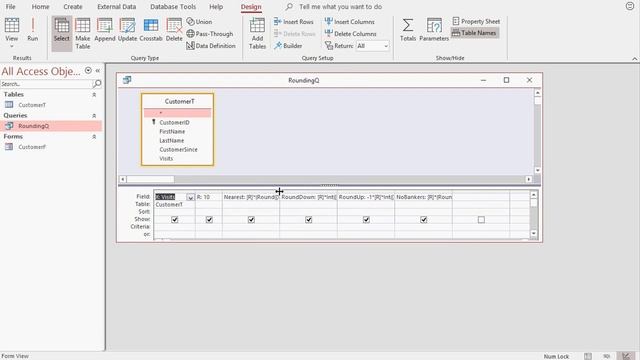This screenshot has height=360, width=640.
Task: Uncheck Show for the R: 10 column
Action: click(x=209, y=220)
